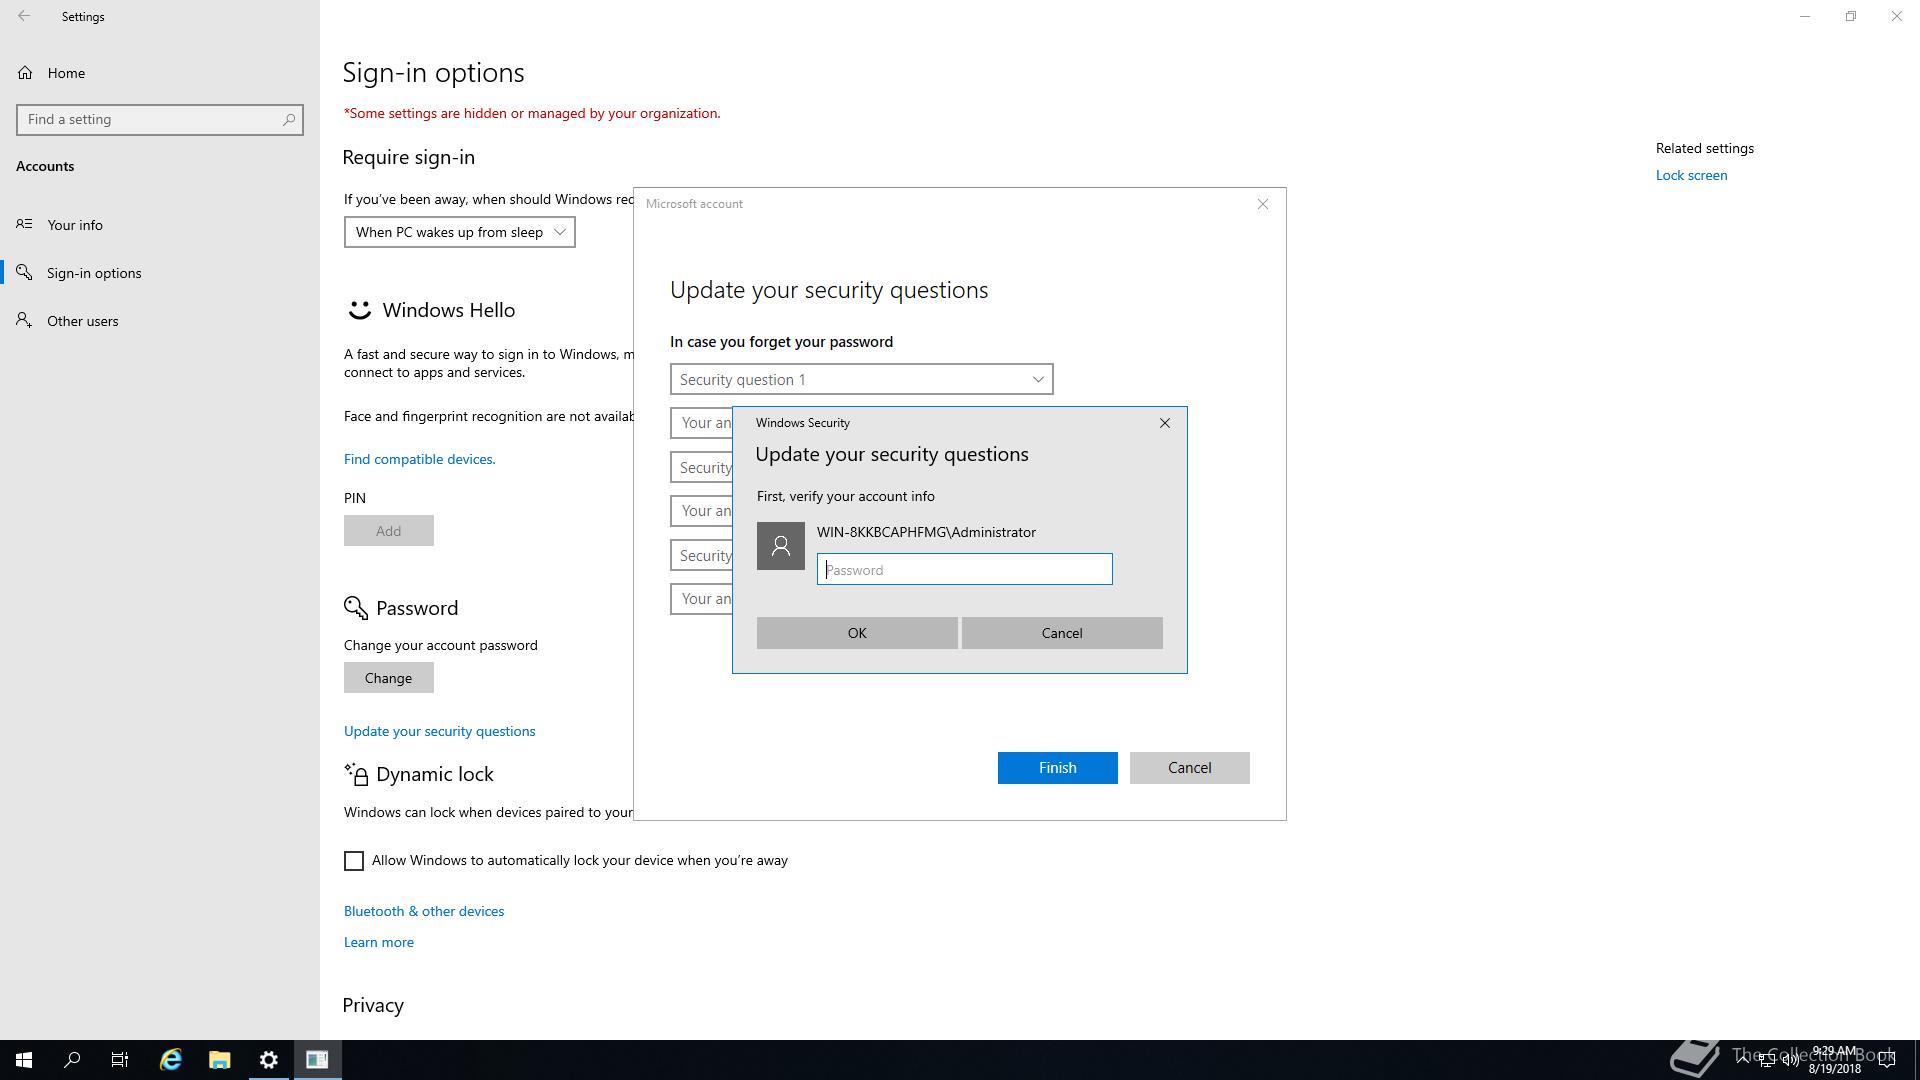Select Sign-in options in the sidebar

[94, 273]
